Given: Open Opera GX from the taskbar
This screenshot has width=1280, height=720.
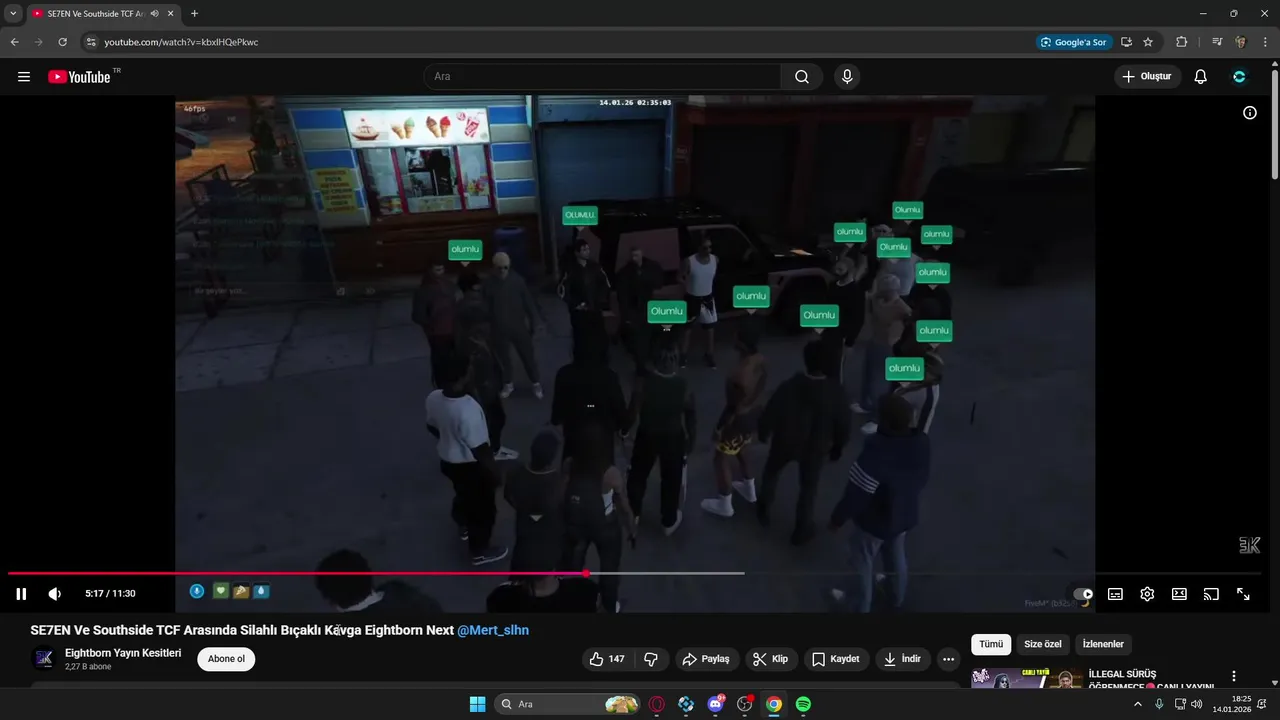Looking at the screenshot, I should click(x=657, y=704).
